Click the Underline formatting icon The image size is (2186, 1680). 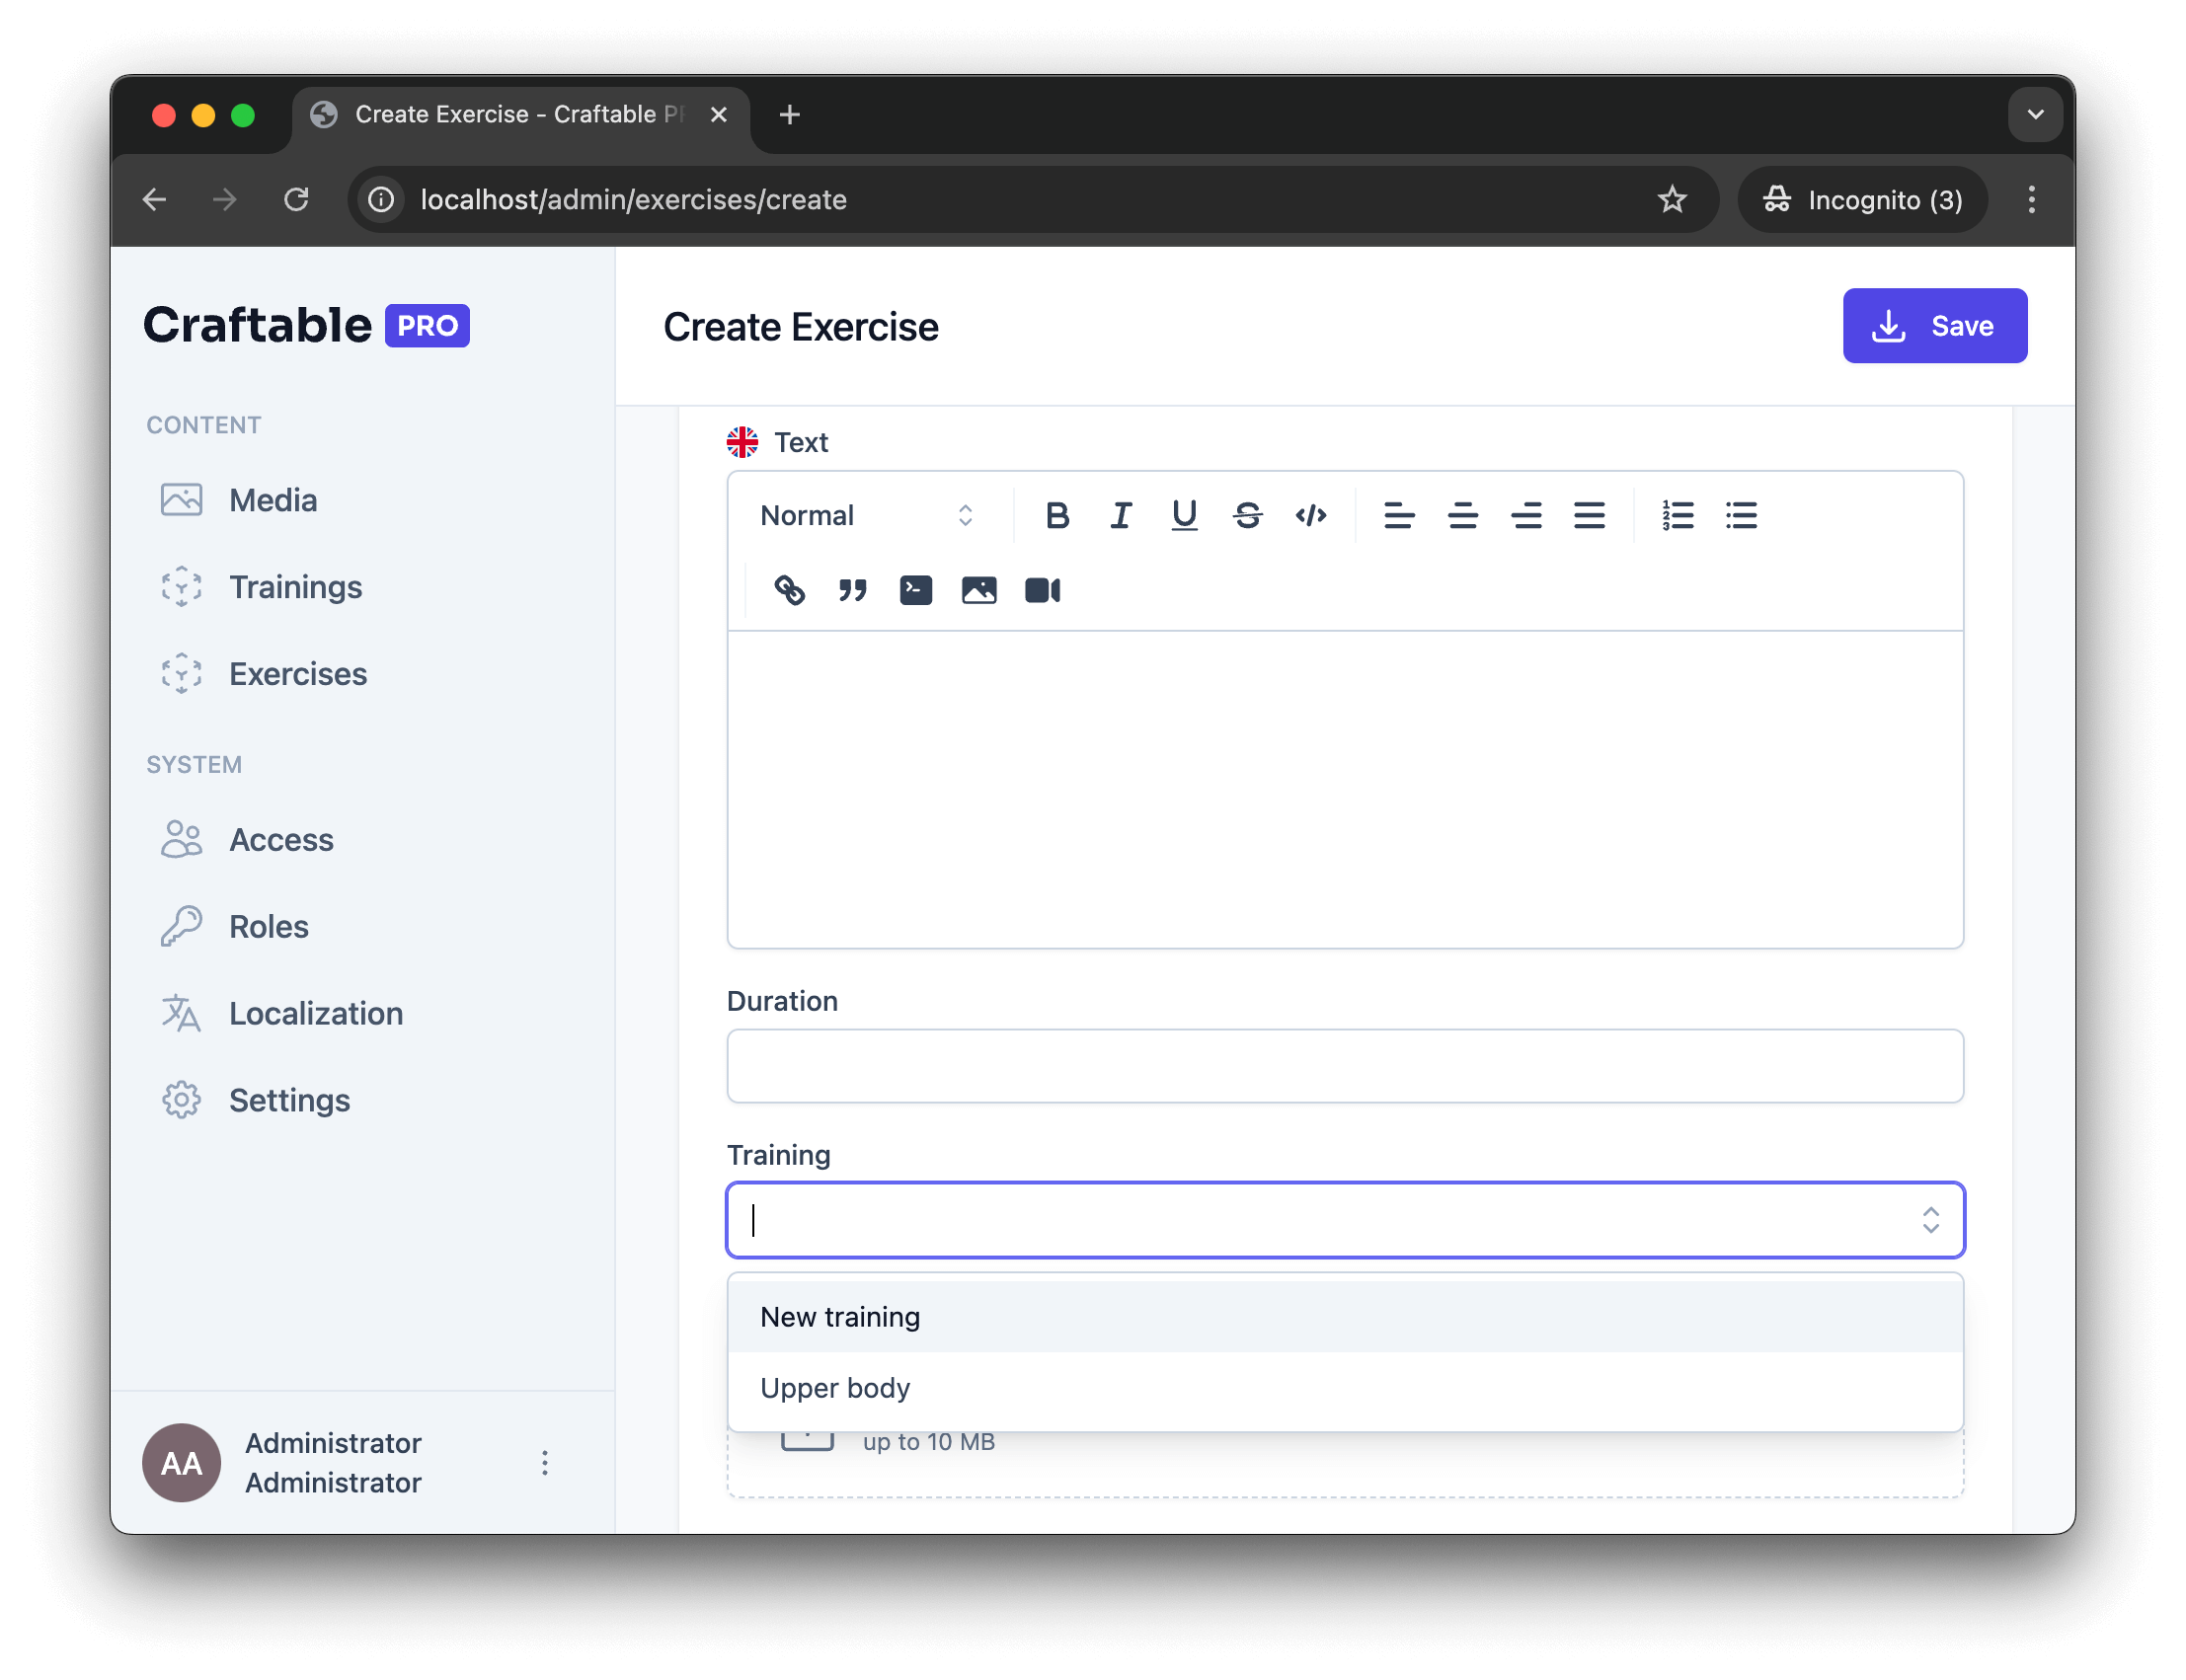pos(1184,515)
